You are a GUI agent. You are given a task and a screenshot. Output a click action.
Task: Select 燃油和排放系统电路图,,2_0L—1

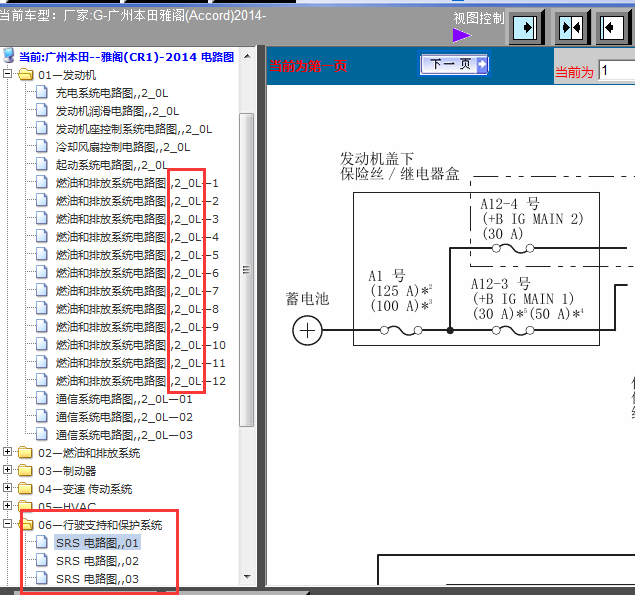[137, 183]
